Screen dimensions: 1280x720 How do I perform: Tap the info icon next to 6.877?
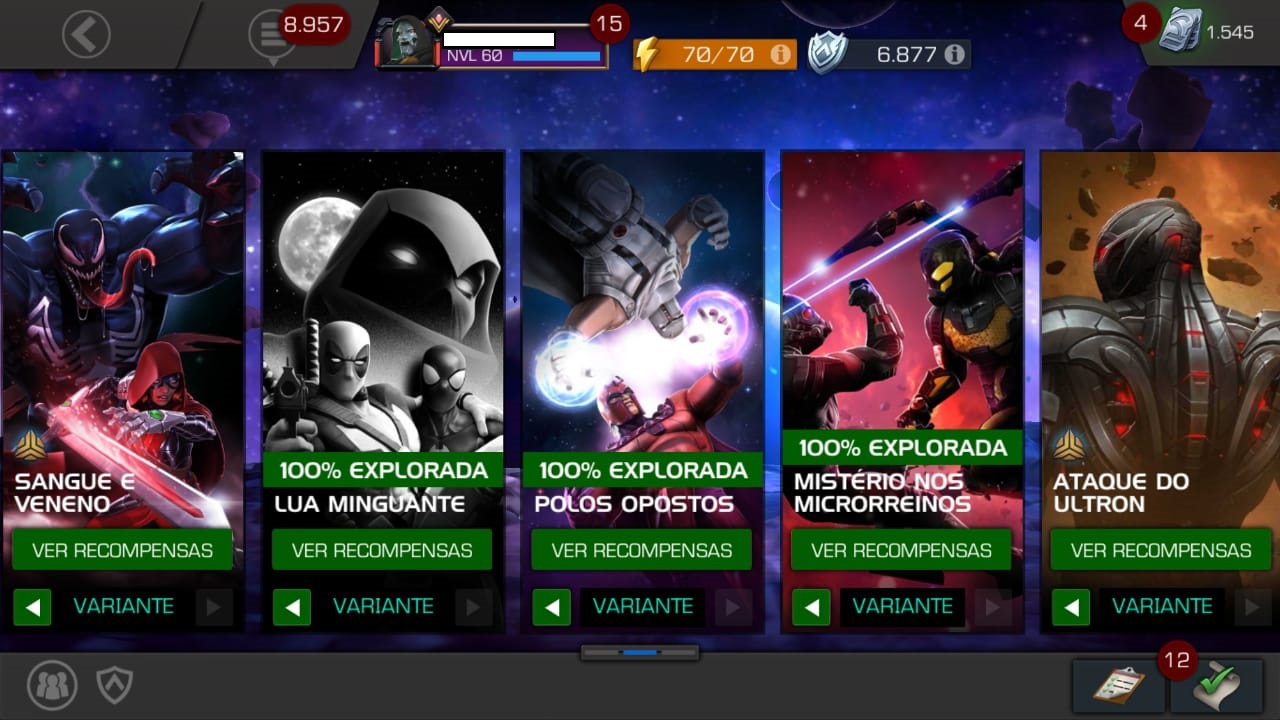(x=955, y=54)
